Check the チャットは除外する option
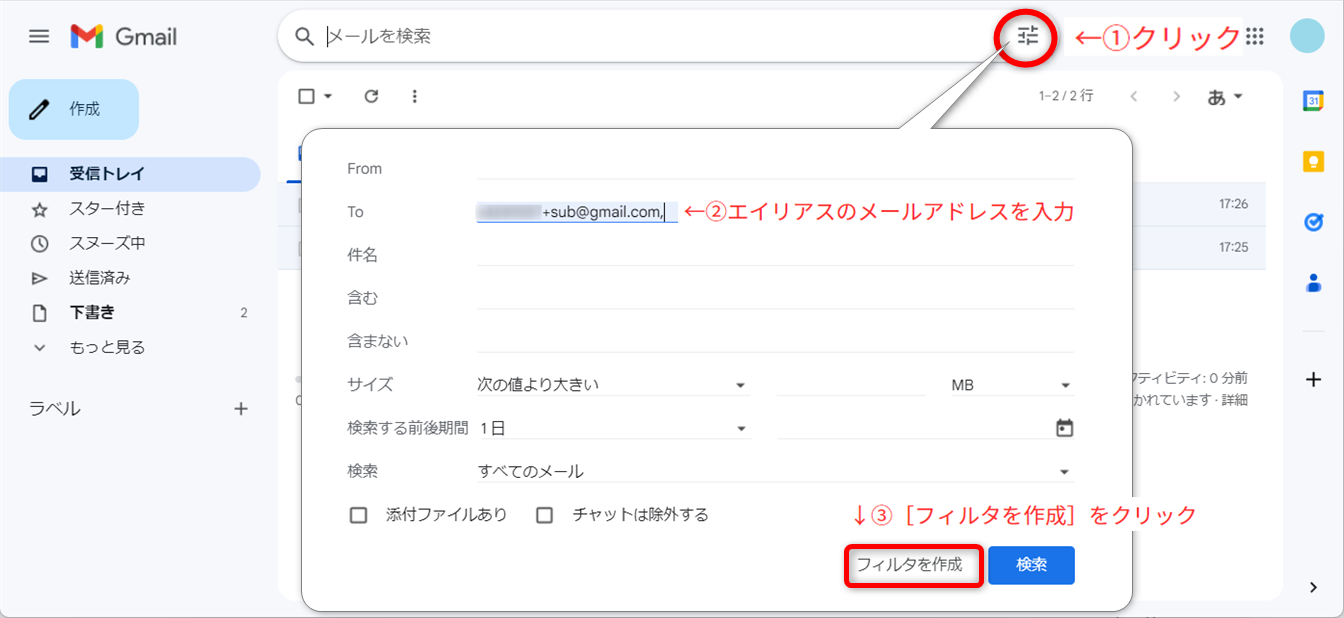The height and width of the screenshot is (618, 1344). click(545, 515)
